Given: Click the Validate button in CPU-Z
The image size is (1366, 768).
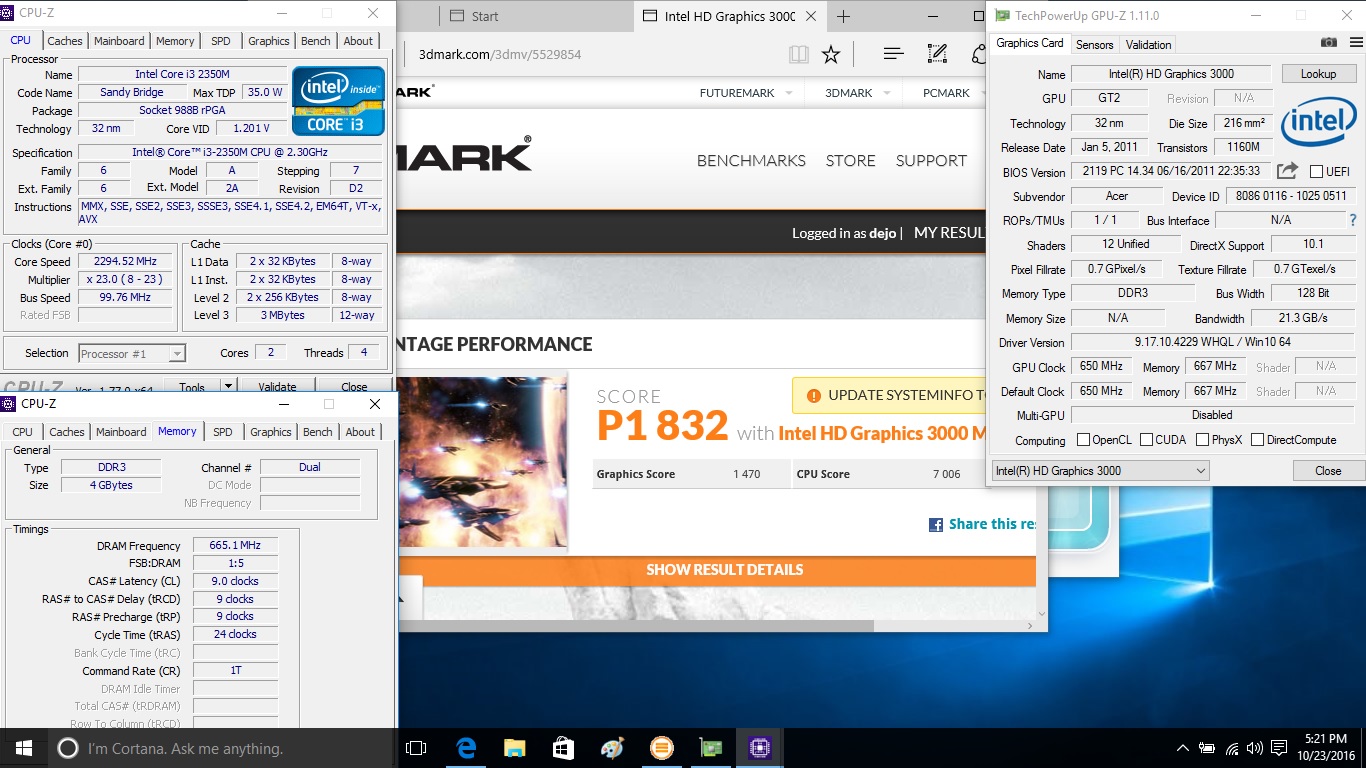Looking at the screenshot, I should (277, 386).
